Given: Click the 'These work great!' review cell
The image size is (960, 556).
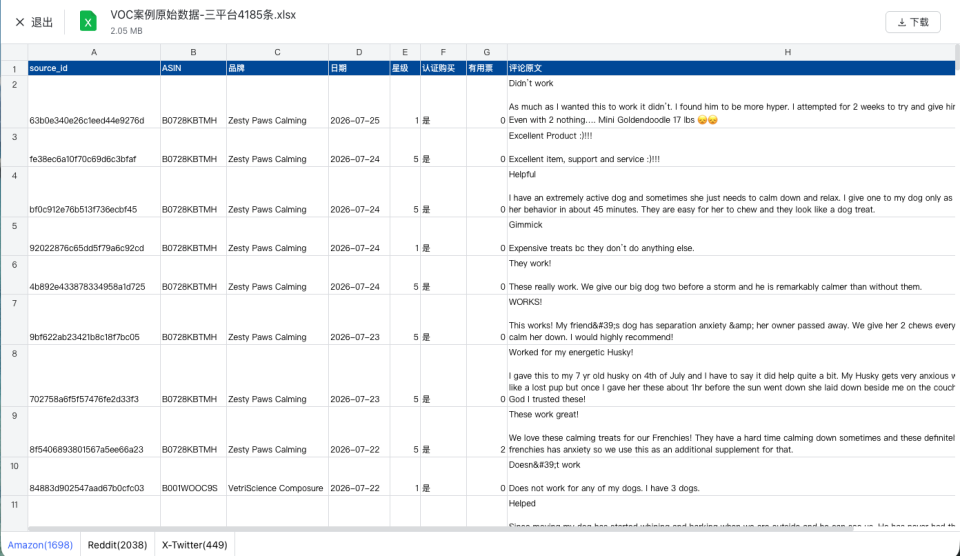Looking at the screenshot, I should pos(731,432).
